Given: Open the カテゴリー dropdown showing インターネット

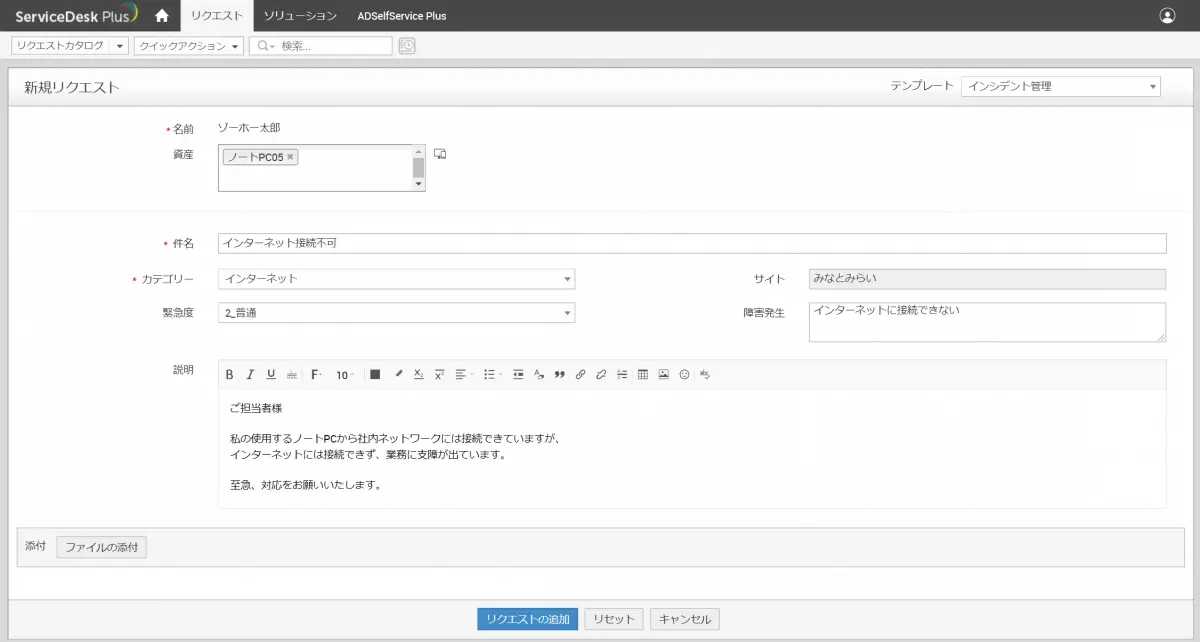Looking at the screenshot, I should point(396,279).
